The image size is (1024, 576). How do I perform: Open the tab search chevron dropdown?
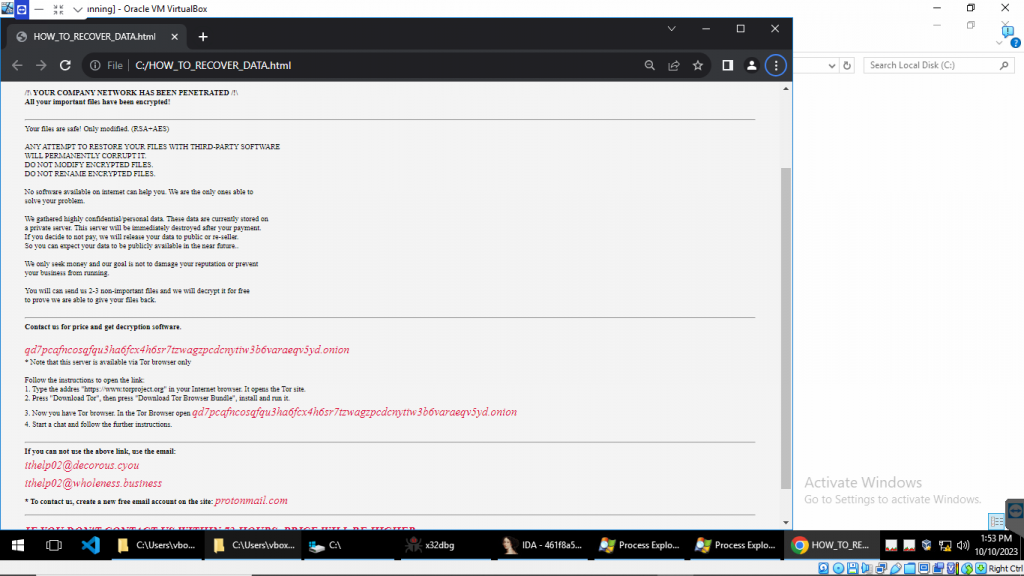pyautogui.click(x=671, y=29)
